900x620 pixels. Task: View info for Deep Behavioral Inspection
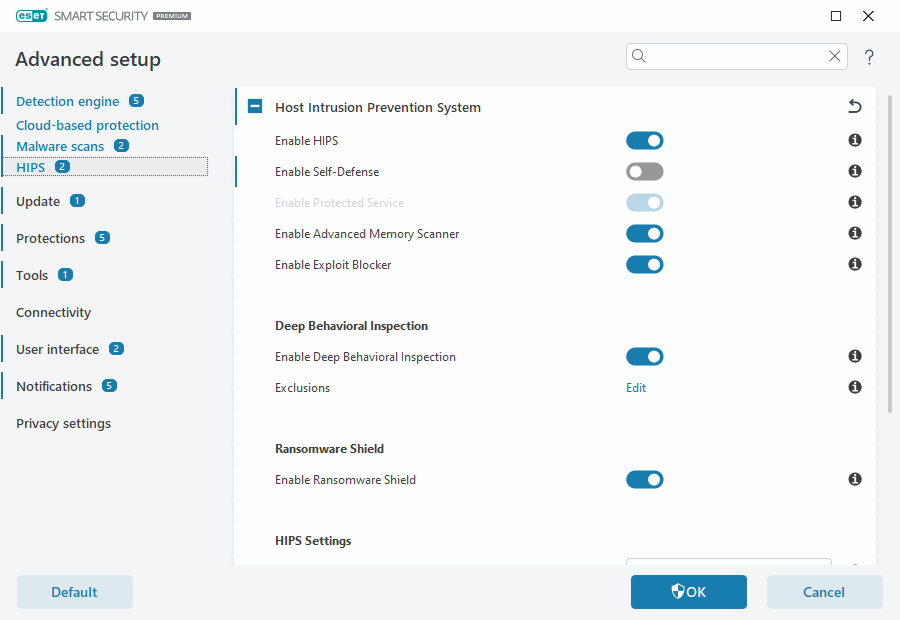[x=855, y=357]
